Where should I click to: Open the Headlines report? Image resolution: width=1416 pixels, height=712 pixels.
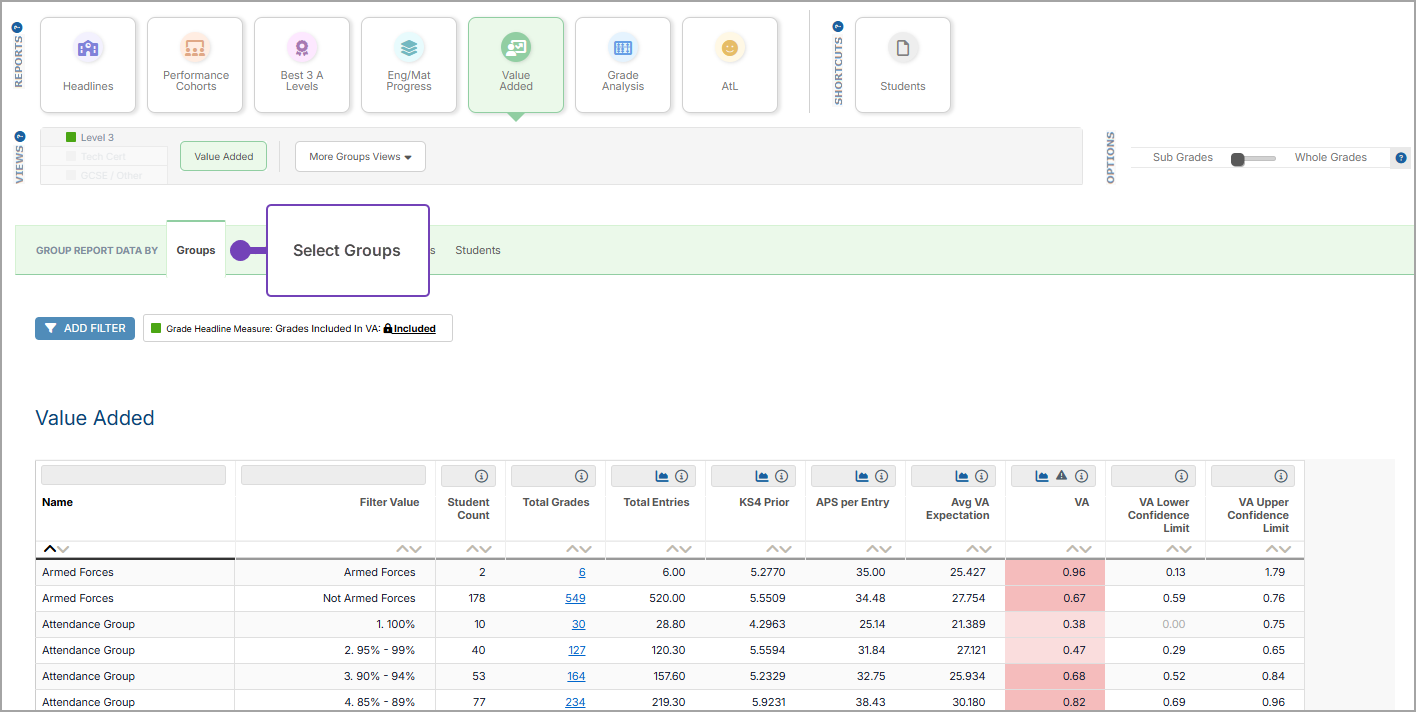(88, 64)
